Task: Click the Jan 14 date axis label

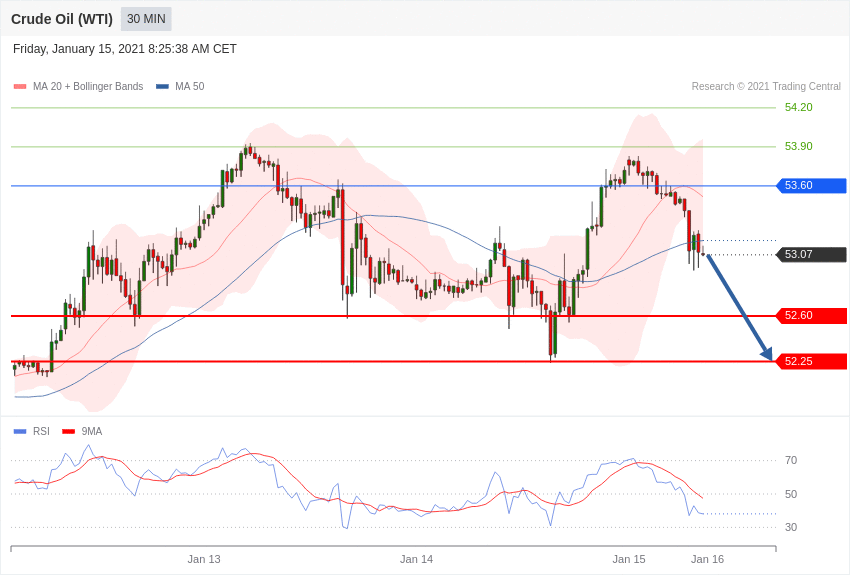Action: (x=416, y=559)
